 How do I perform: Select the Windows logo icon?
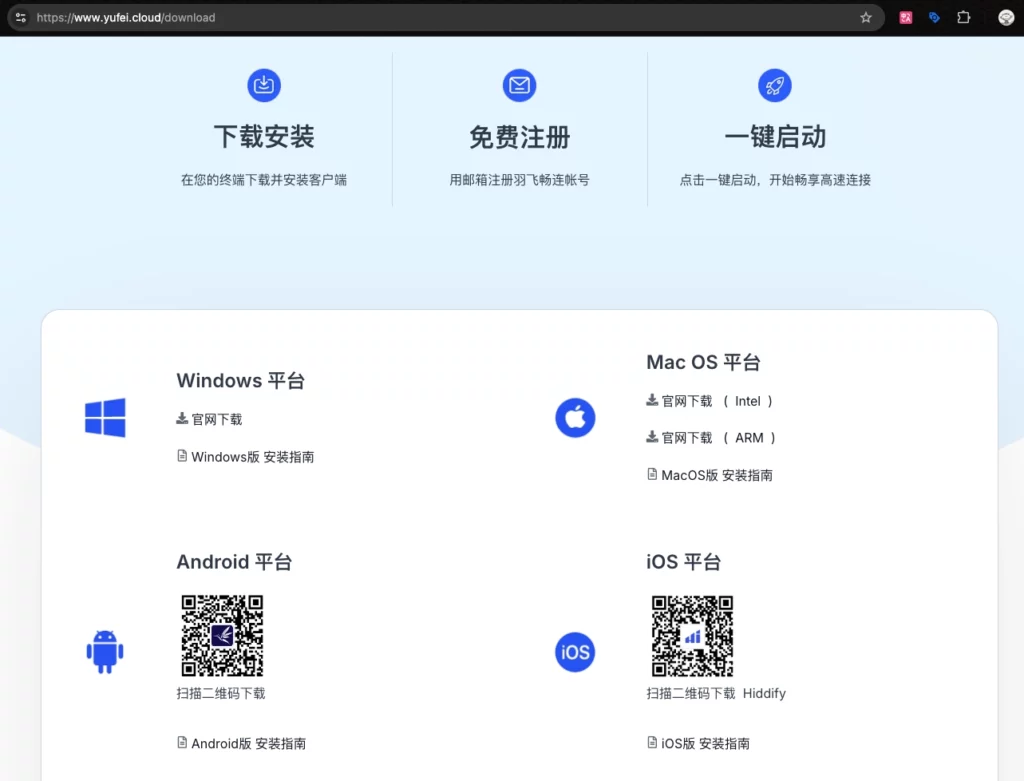click(105, 418)
